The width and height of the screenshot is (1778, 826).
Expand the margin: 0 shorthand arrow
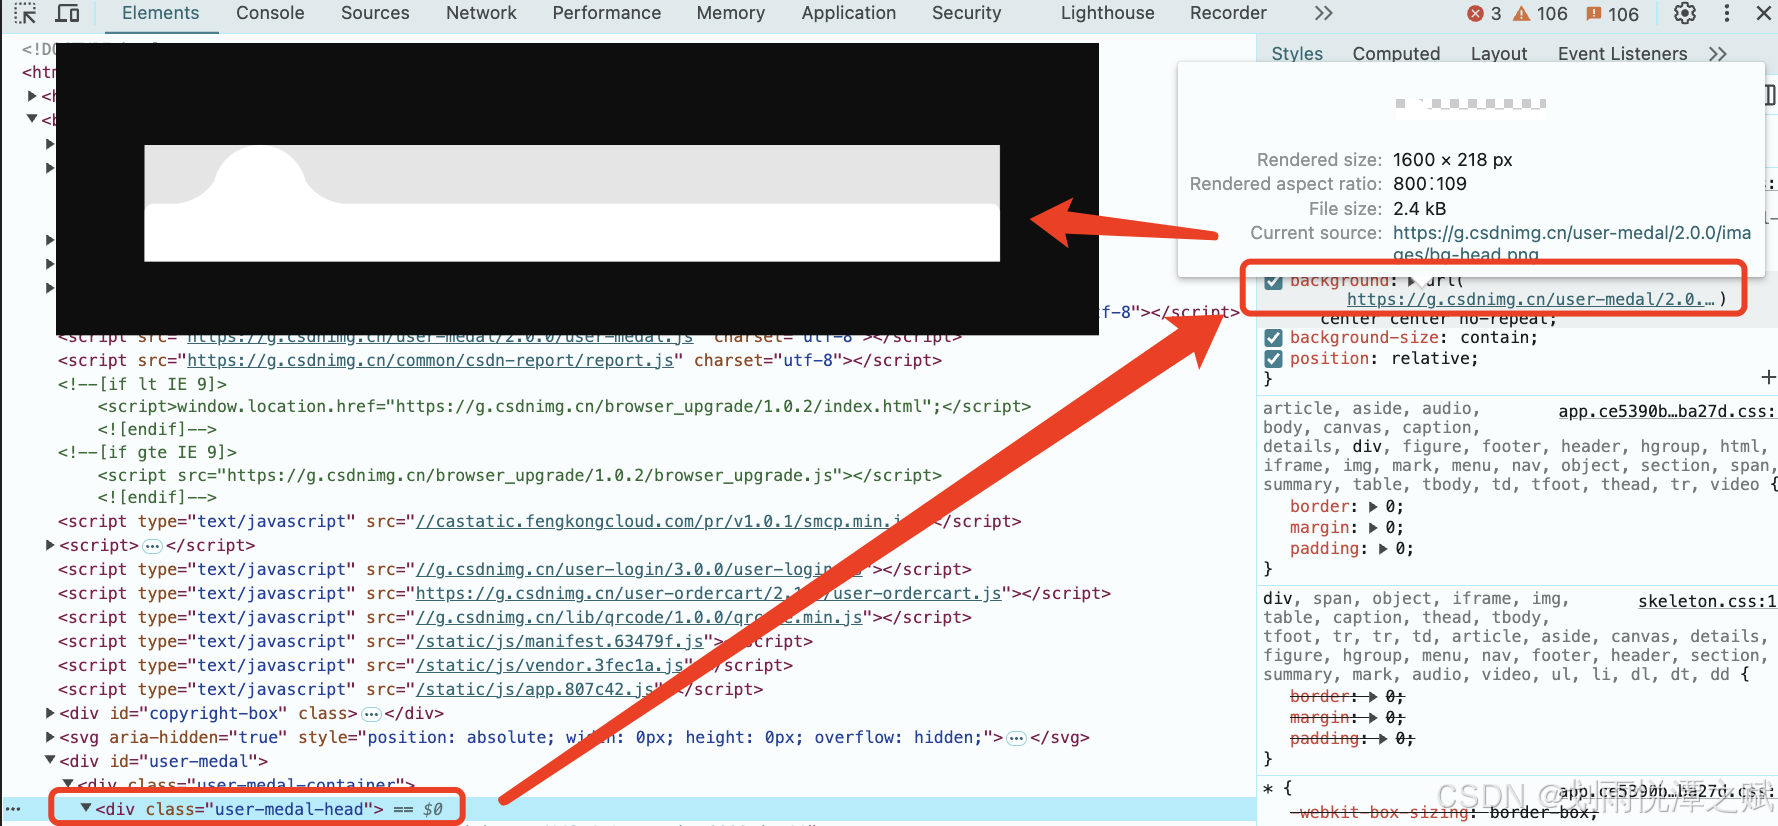point(1373,528)
